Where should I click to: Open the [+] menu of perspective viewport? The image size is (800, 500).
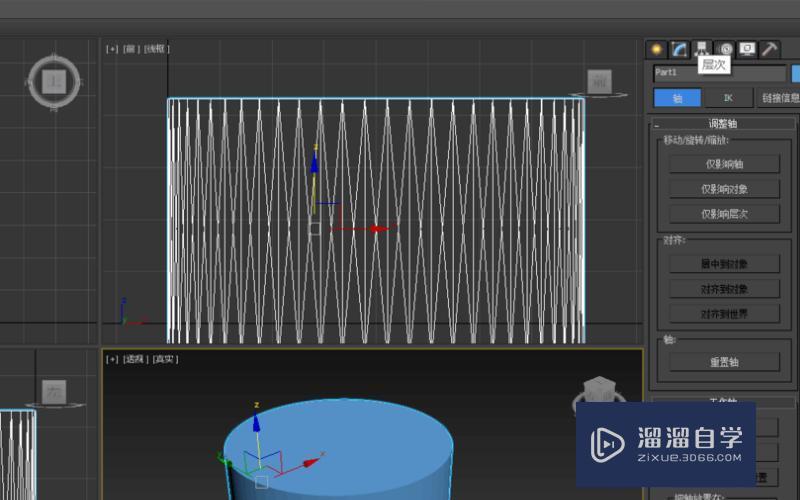[x=112, y=359]
